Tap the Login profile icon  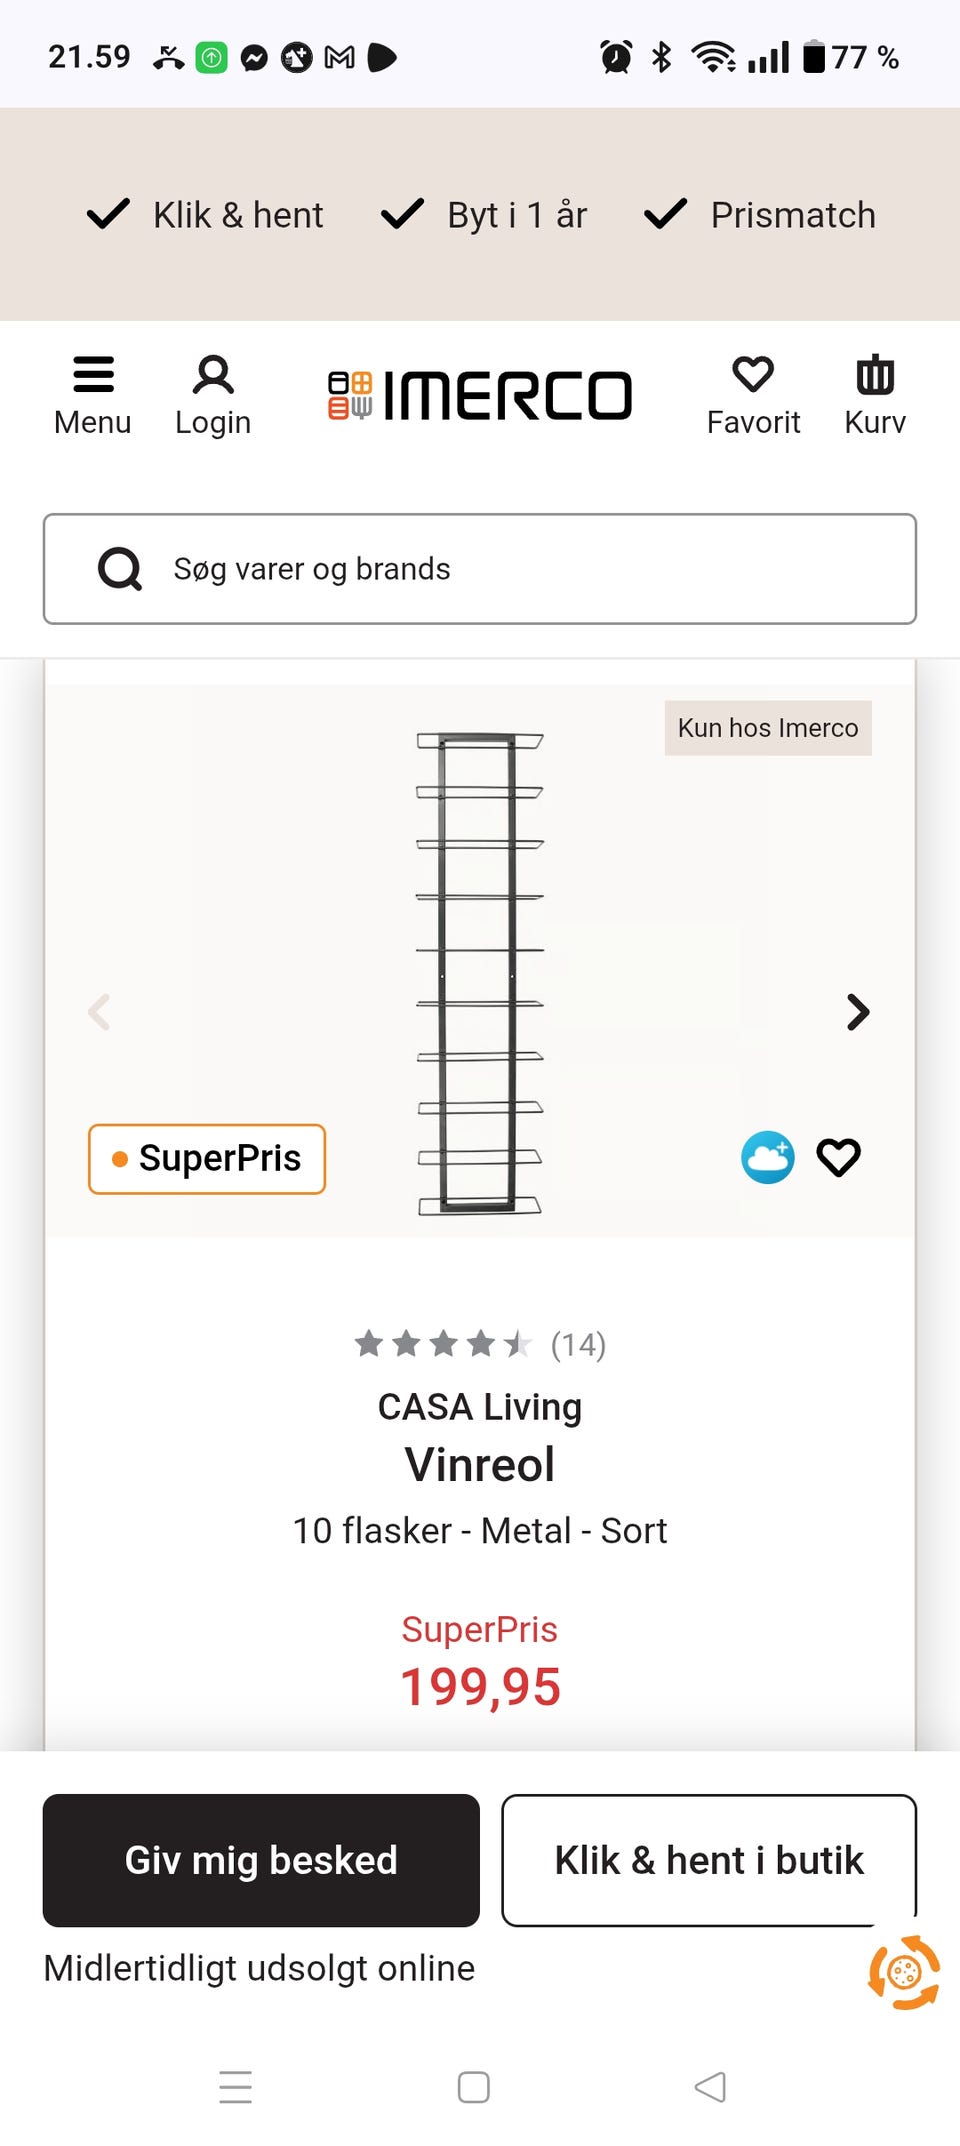click(x=213, y=394)
